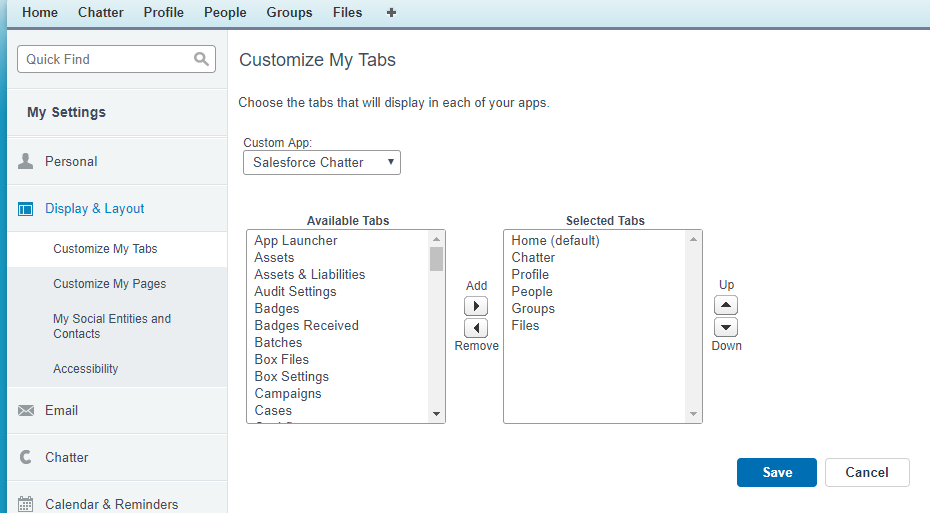Open the Files tab

click(348, 12)
